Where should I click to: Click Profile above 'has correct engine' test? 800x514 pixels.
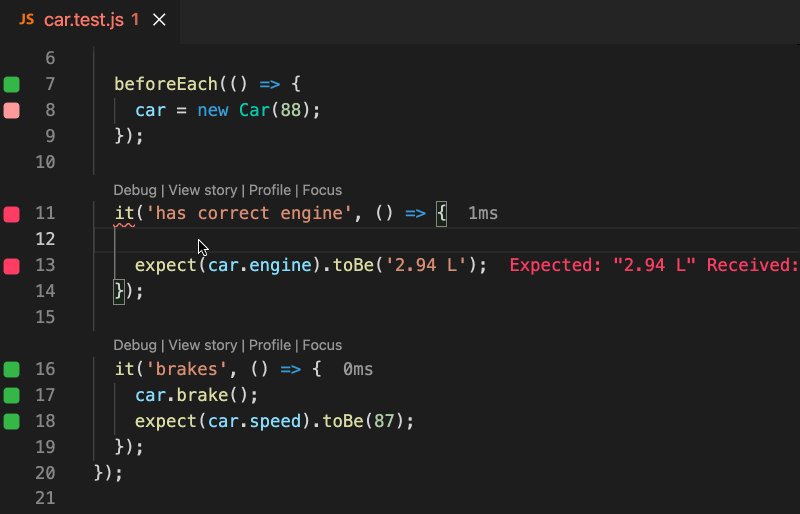[x=269, y=190]
